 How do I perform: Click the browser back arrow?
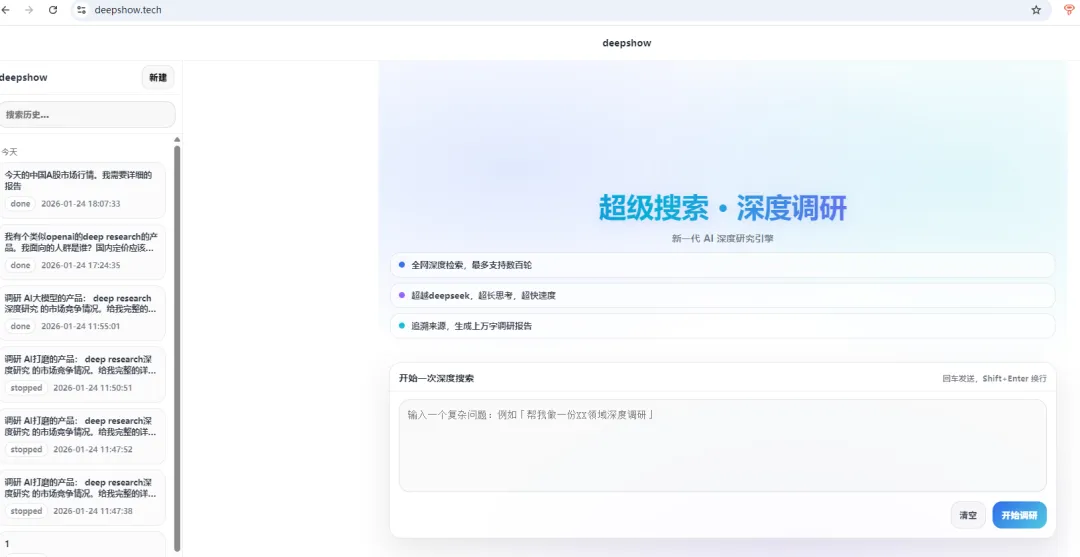[6, 10]
